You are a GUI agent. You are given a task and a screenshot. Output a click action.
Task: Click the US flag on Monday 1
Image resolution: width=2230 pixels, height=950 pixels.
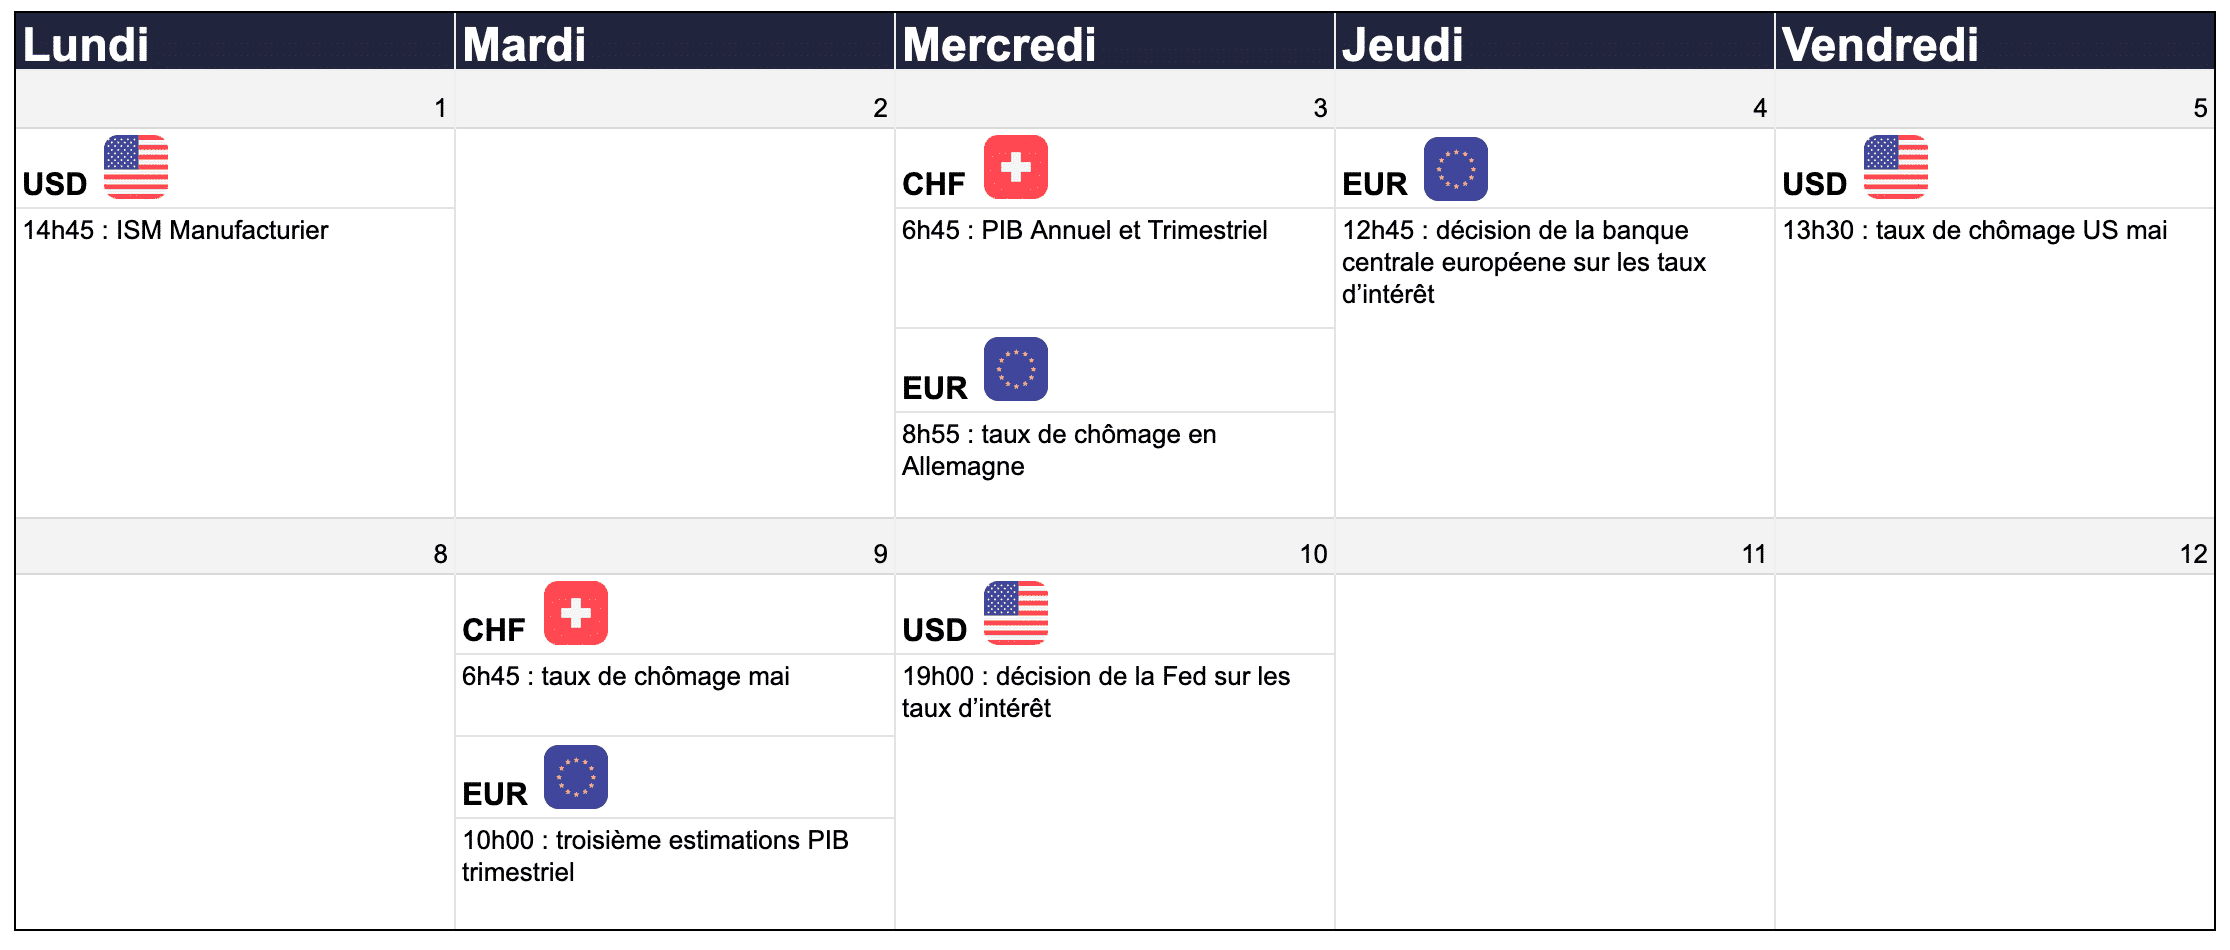(136, 167)
